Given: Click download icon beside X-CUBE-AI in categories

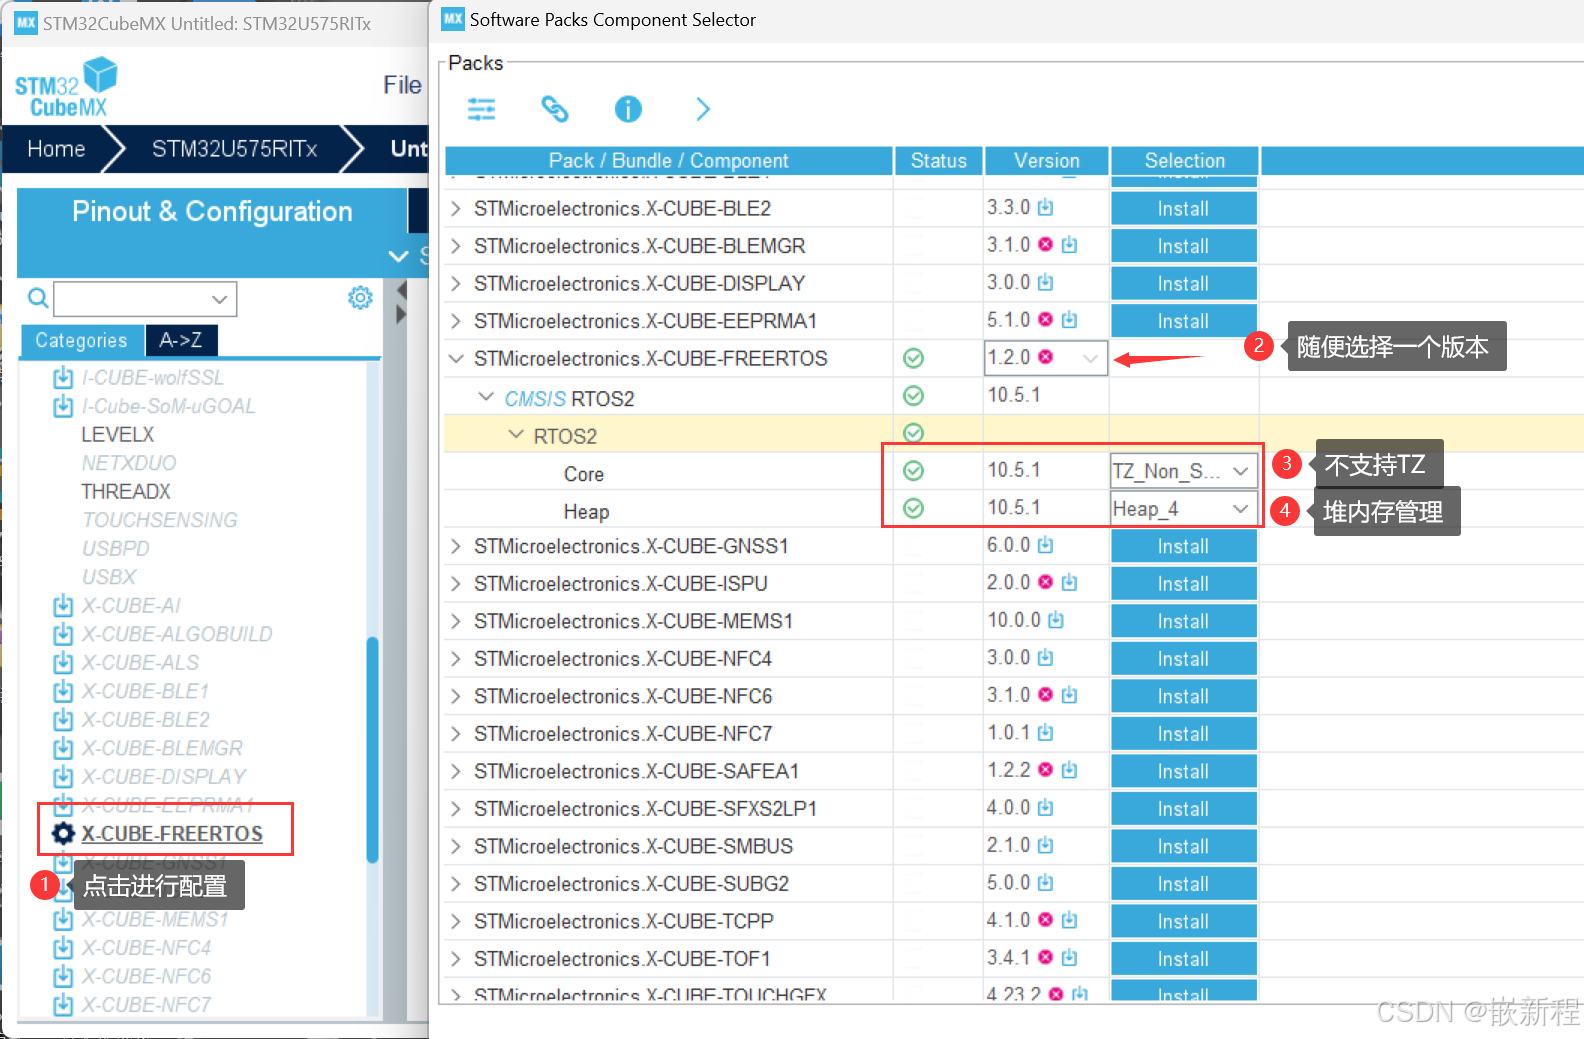Looking at the screenshot, I should pos(63,605).
